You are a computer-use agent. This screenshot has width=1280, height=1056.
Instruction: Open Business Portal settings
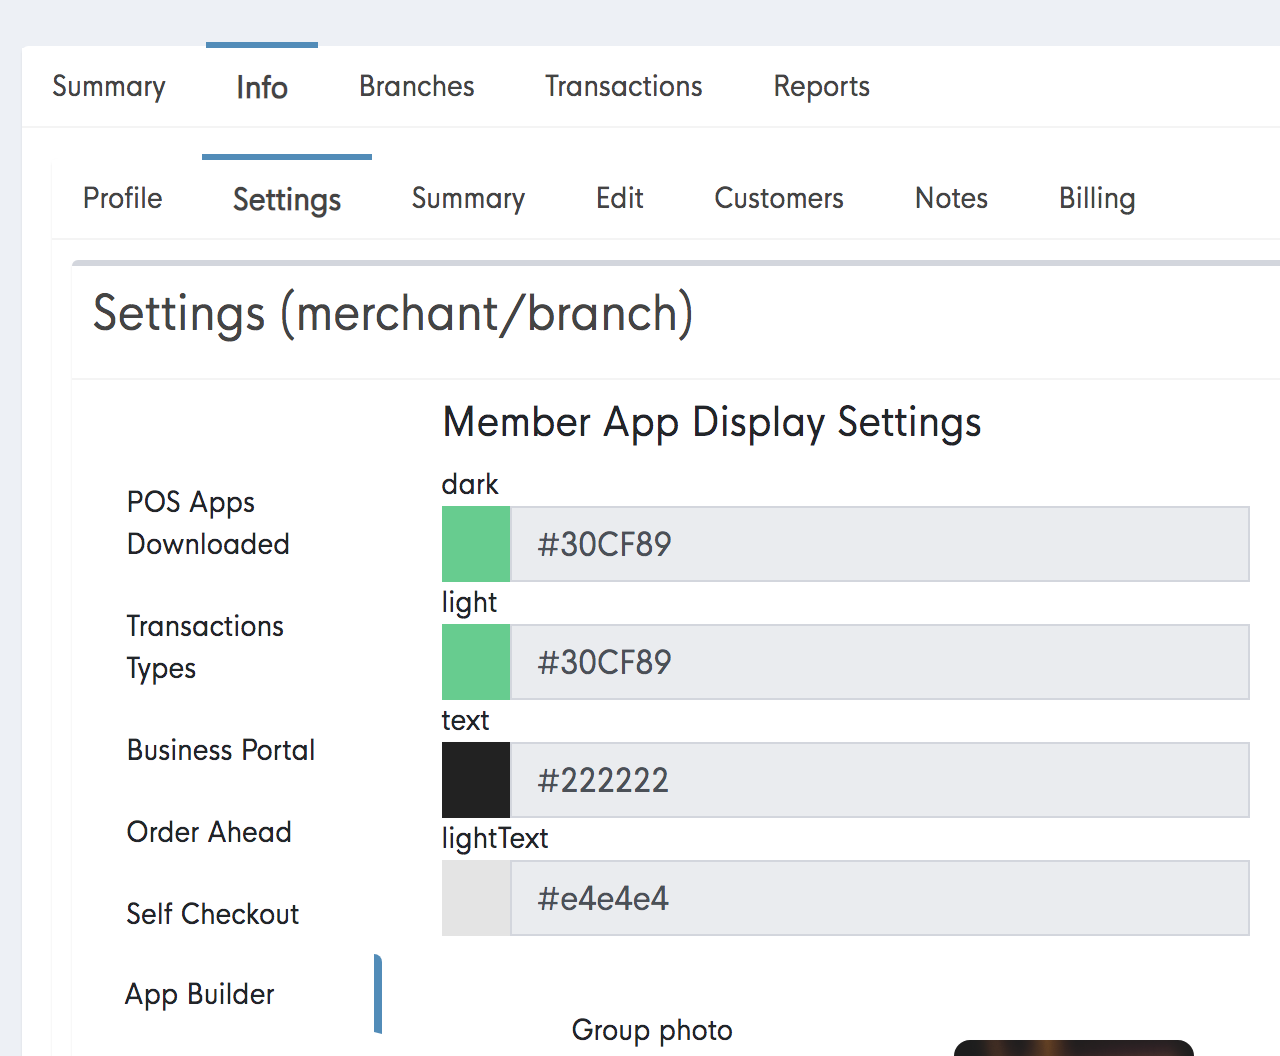[x=221, y=750]
